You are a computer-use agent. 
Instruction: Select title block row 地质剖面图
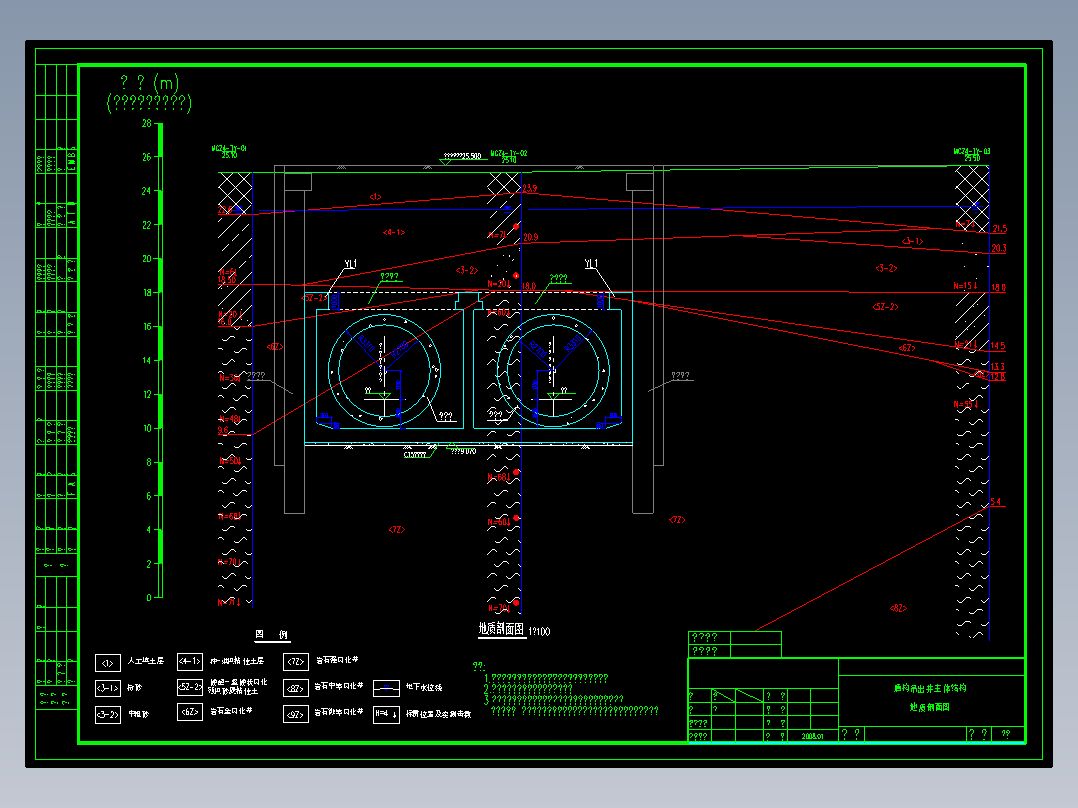point(930,707)
